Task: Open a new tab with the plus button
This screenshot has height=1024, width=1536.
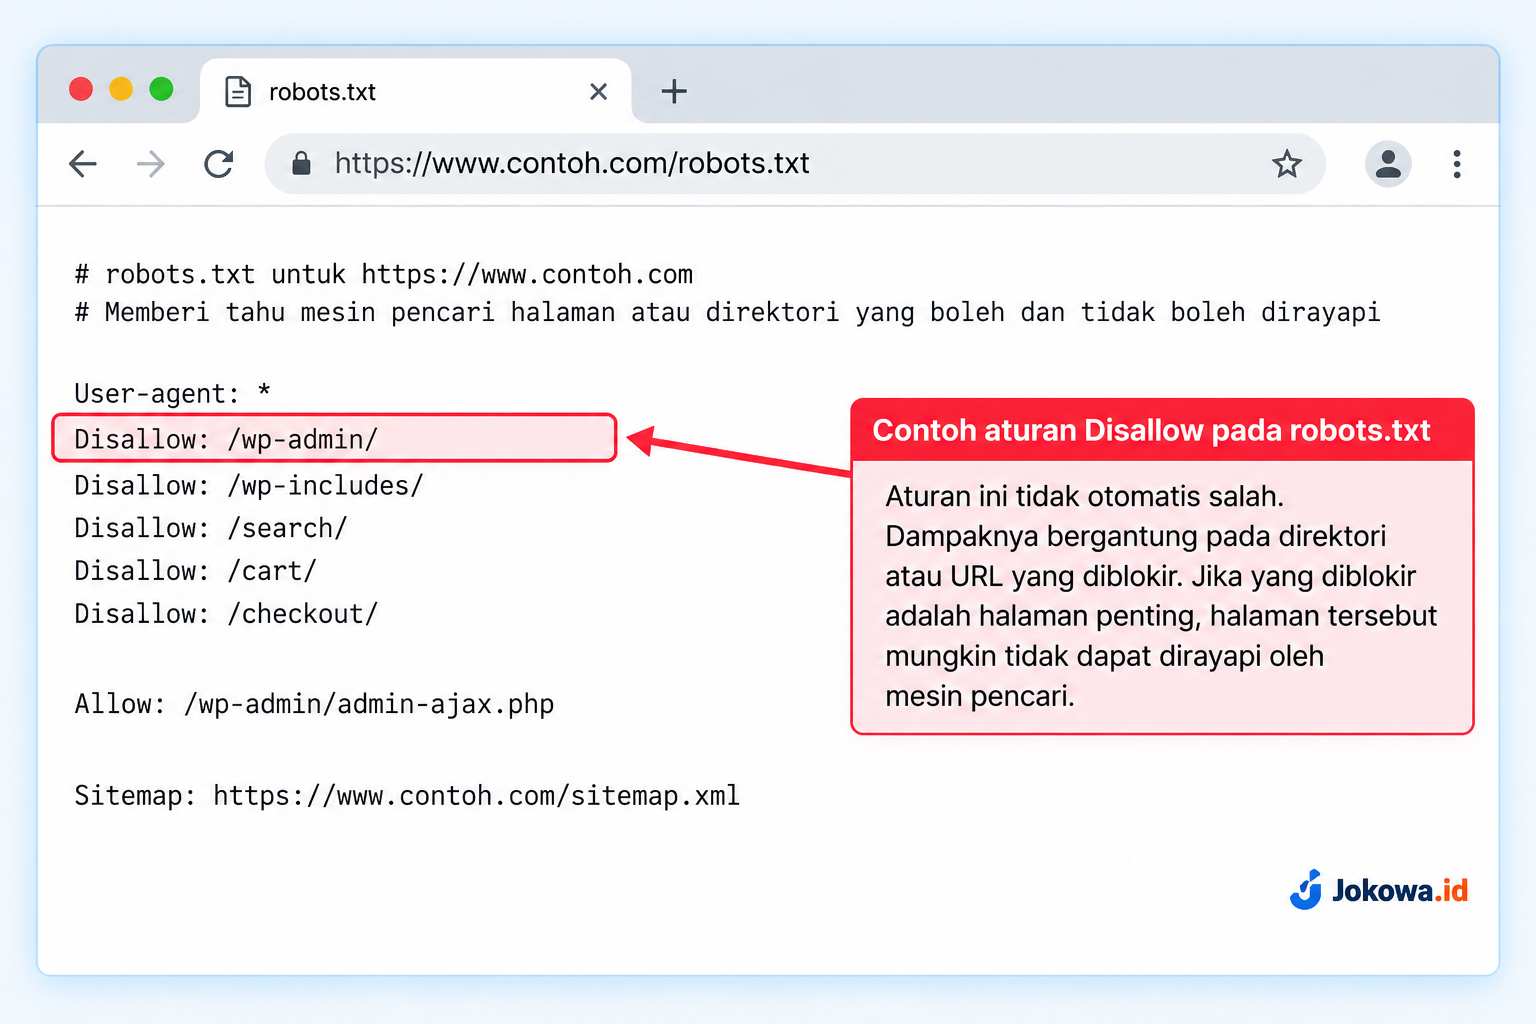Action: (x=674, y=91)
